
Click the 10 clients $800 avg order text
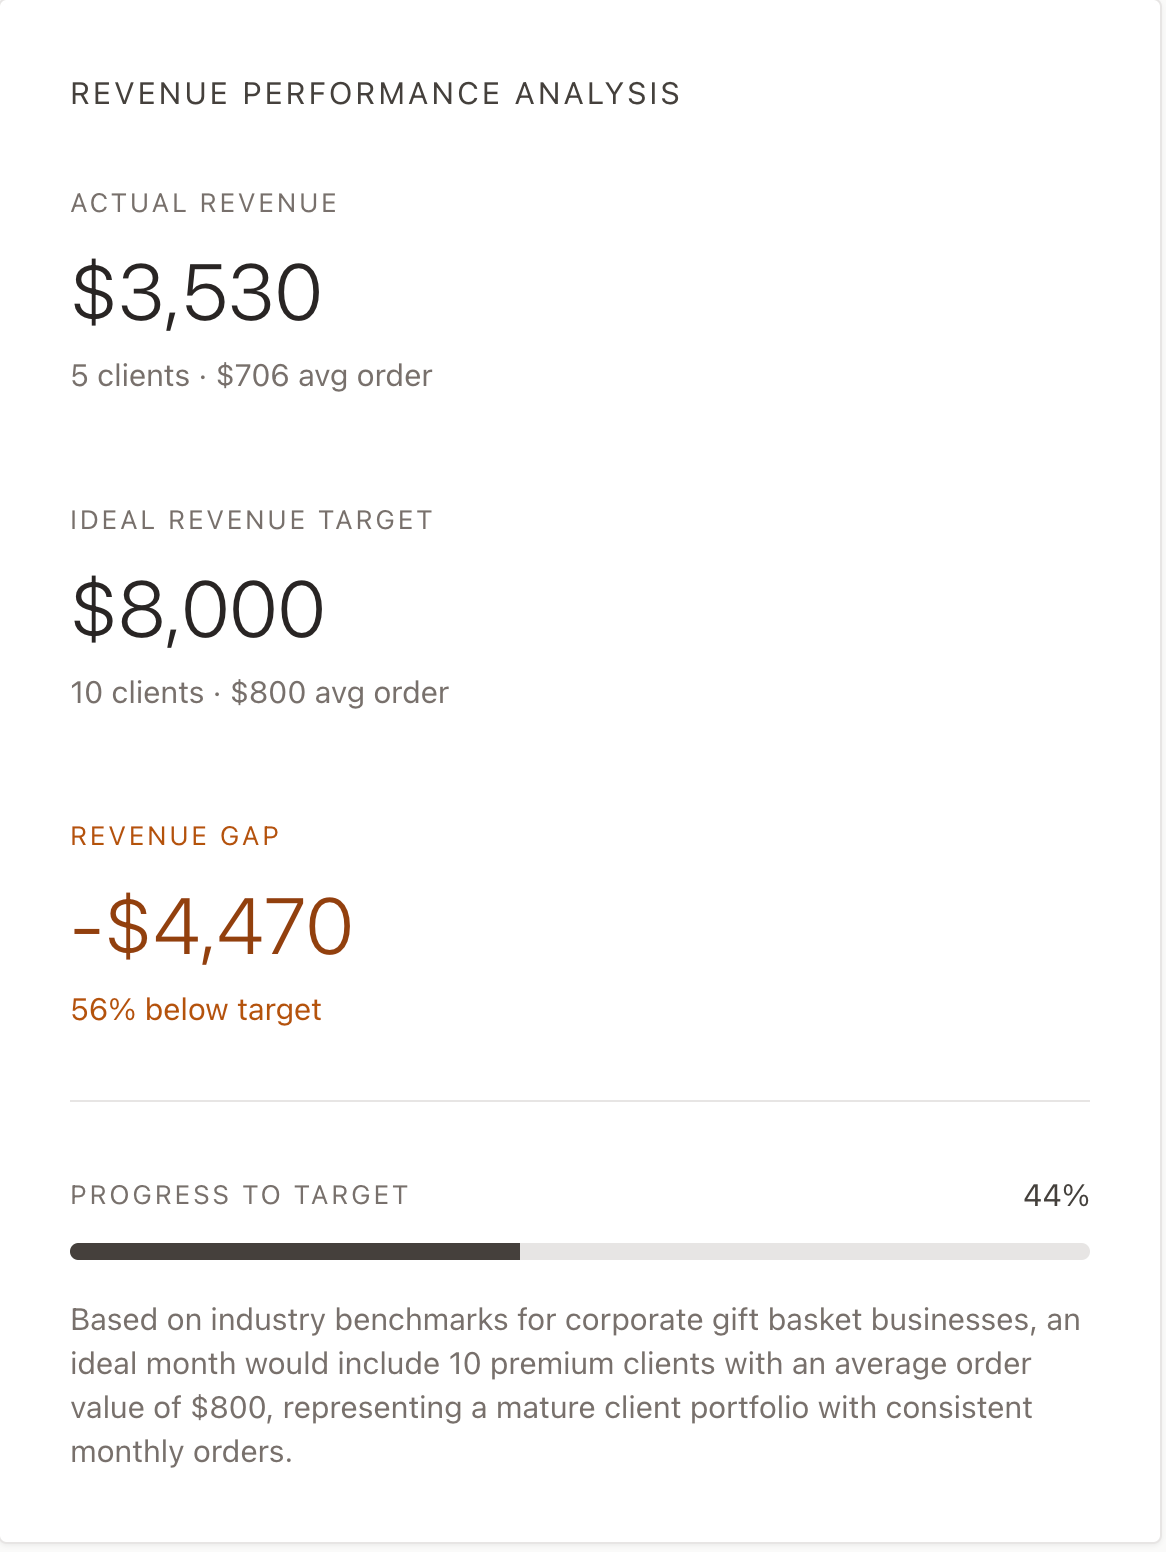tap(260, 693)
